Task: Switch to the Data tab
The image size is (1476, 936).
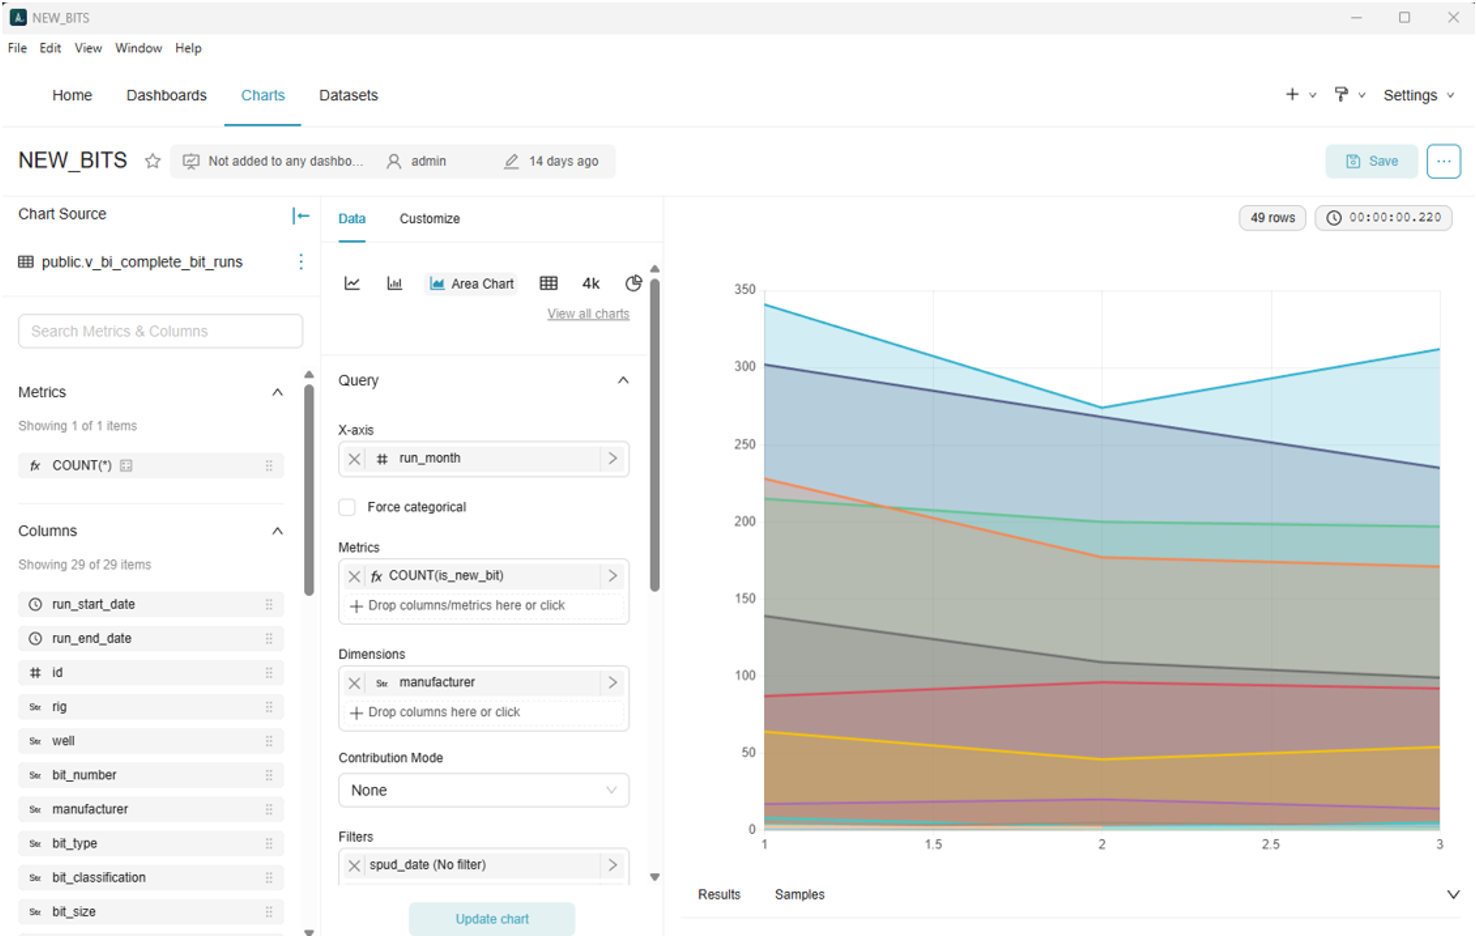Action: click(352, 219)
